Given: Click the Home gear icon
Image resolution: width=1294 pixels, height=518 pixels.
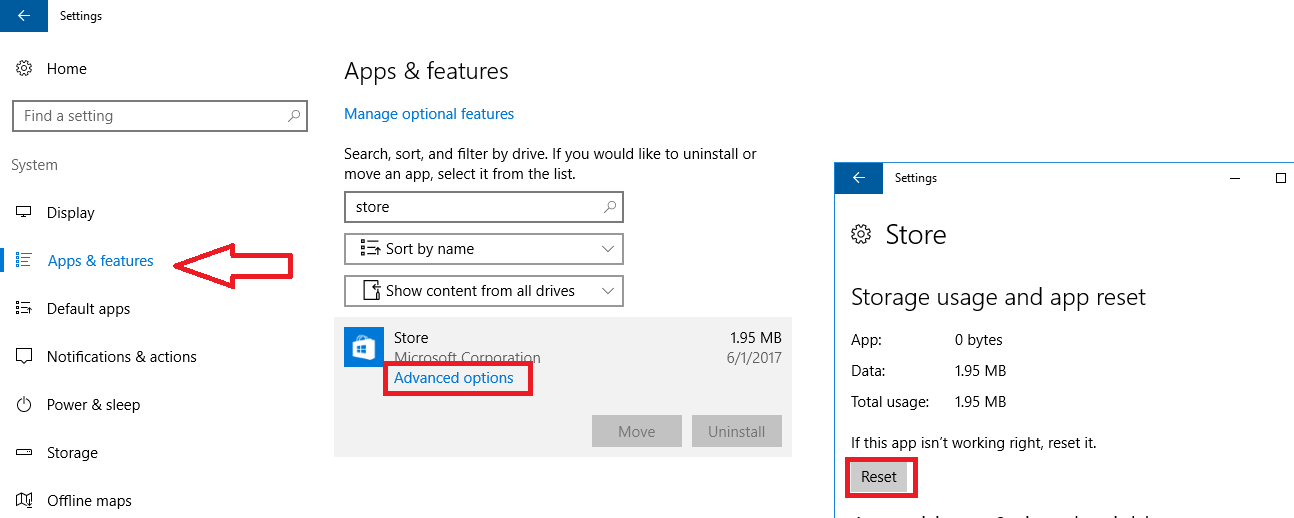Looking at the screenshot, I should click(23, 68).
